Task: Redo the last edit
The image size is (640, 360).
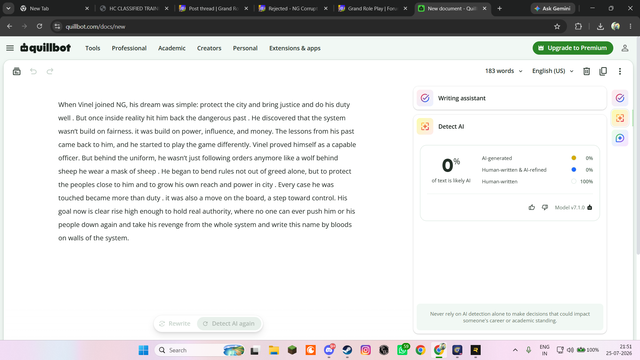Action: click(x=50, y=71)
